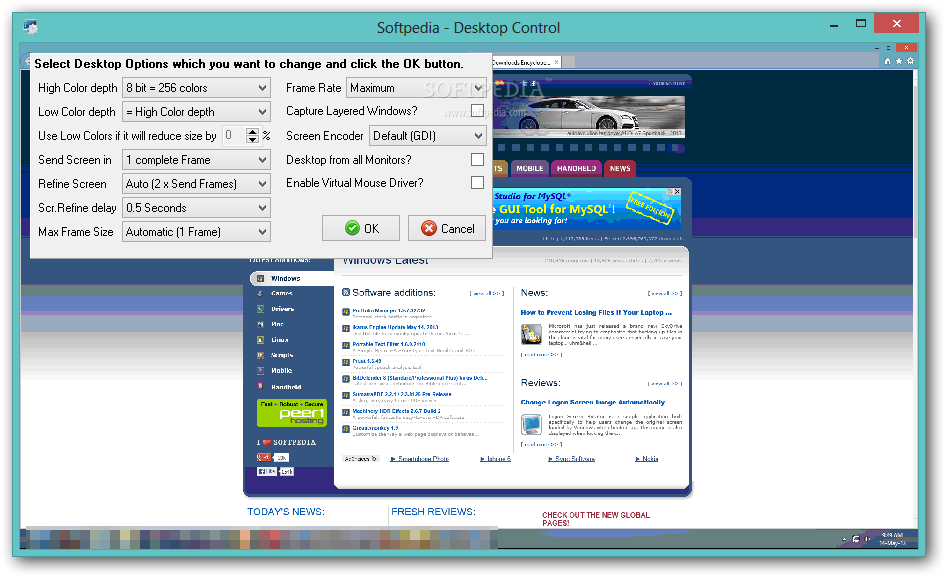Viewport: 946px width, 577px height.
Task: Confirm options with the OK button
Action: [x=361, y=228]
